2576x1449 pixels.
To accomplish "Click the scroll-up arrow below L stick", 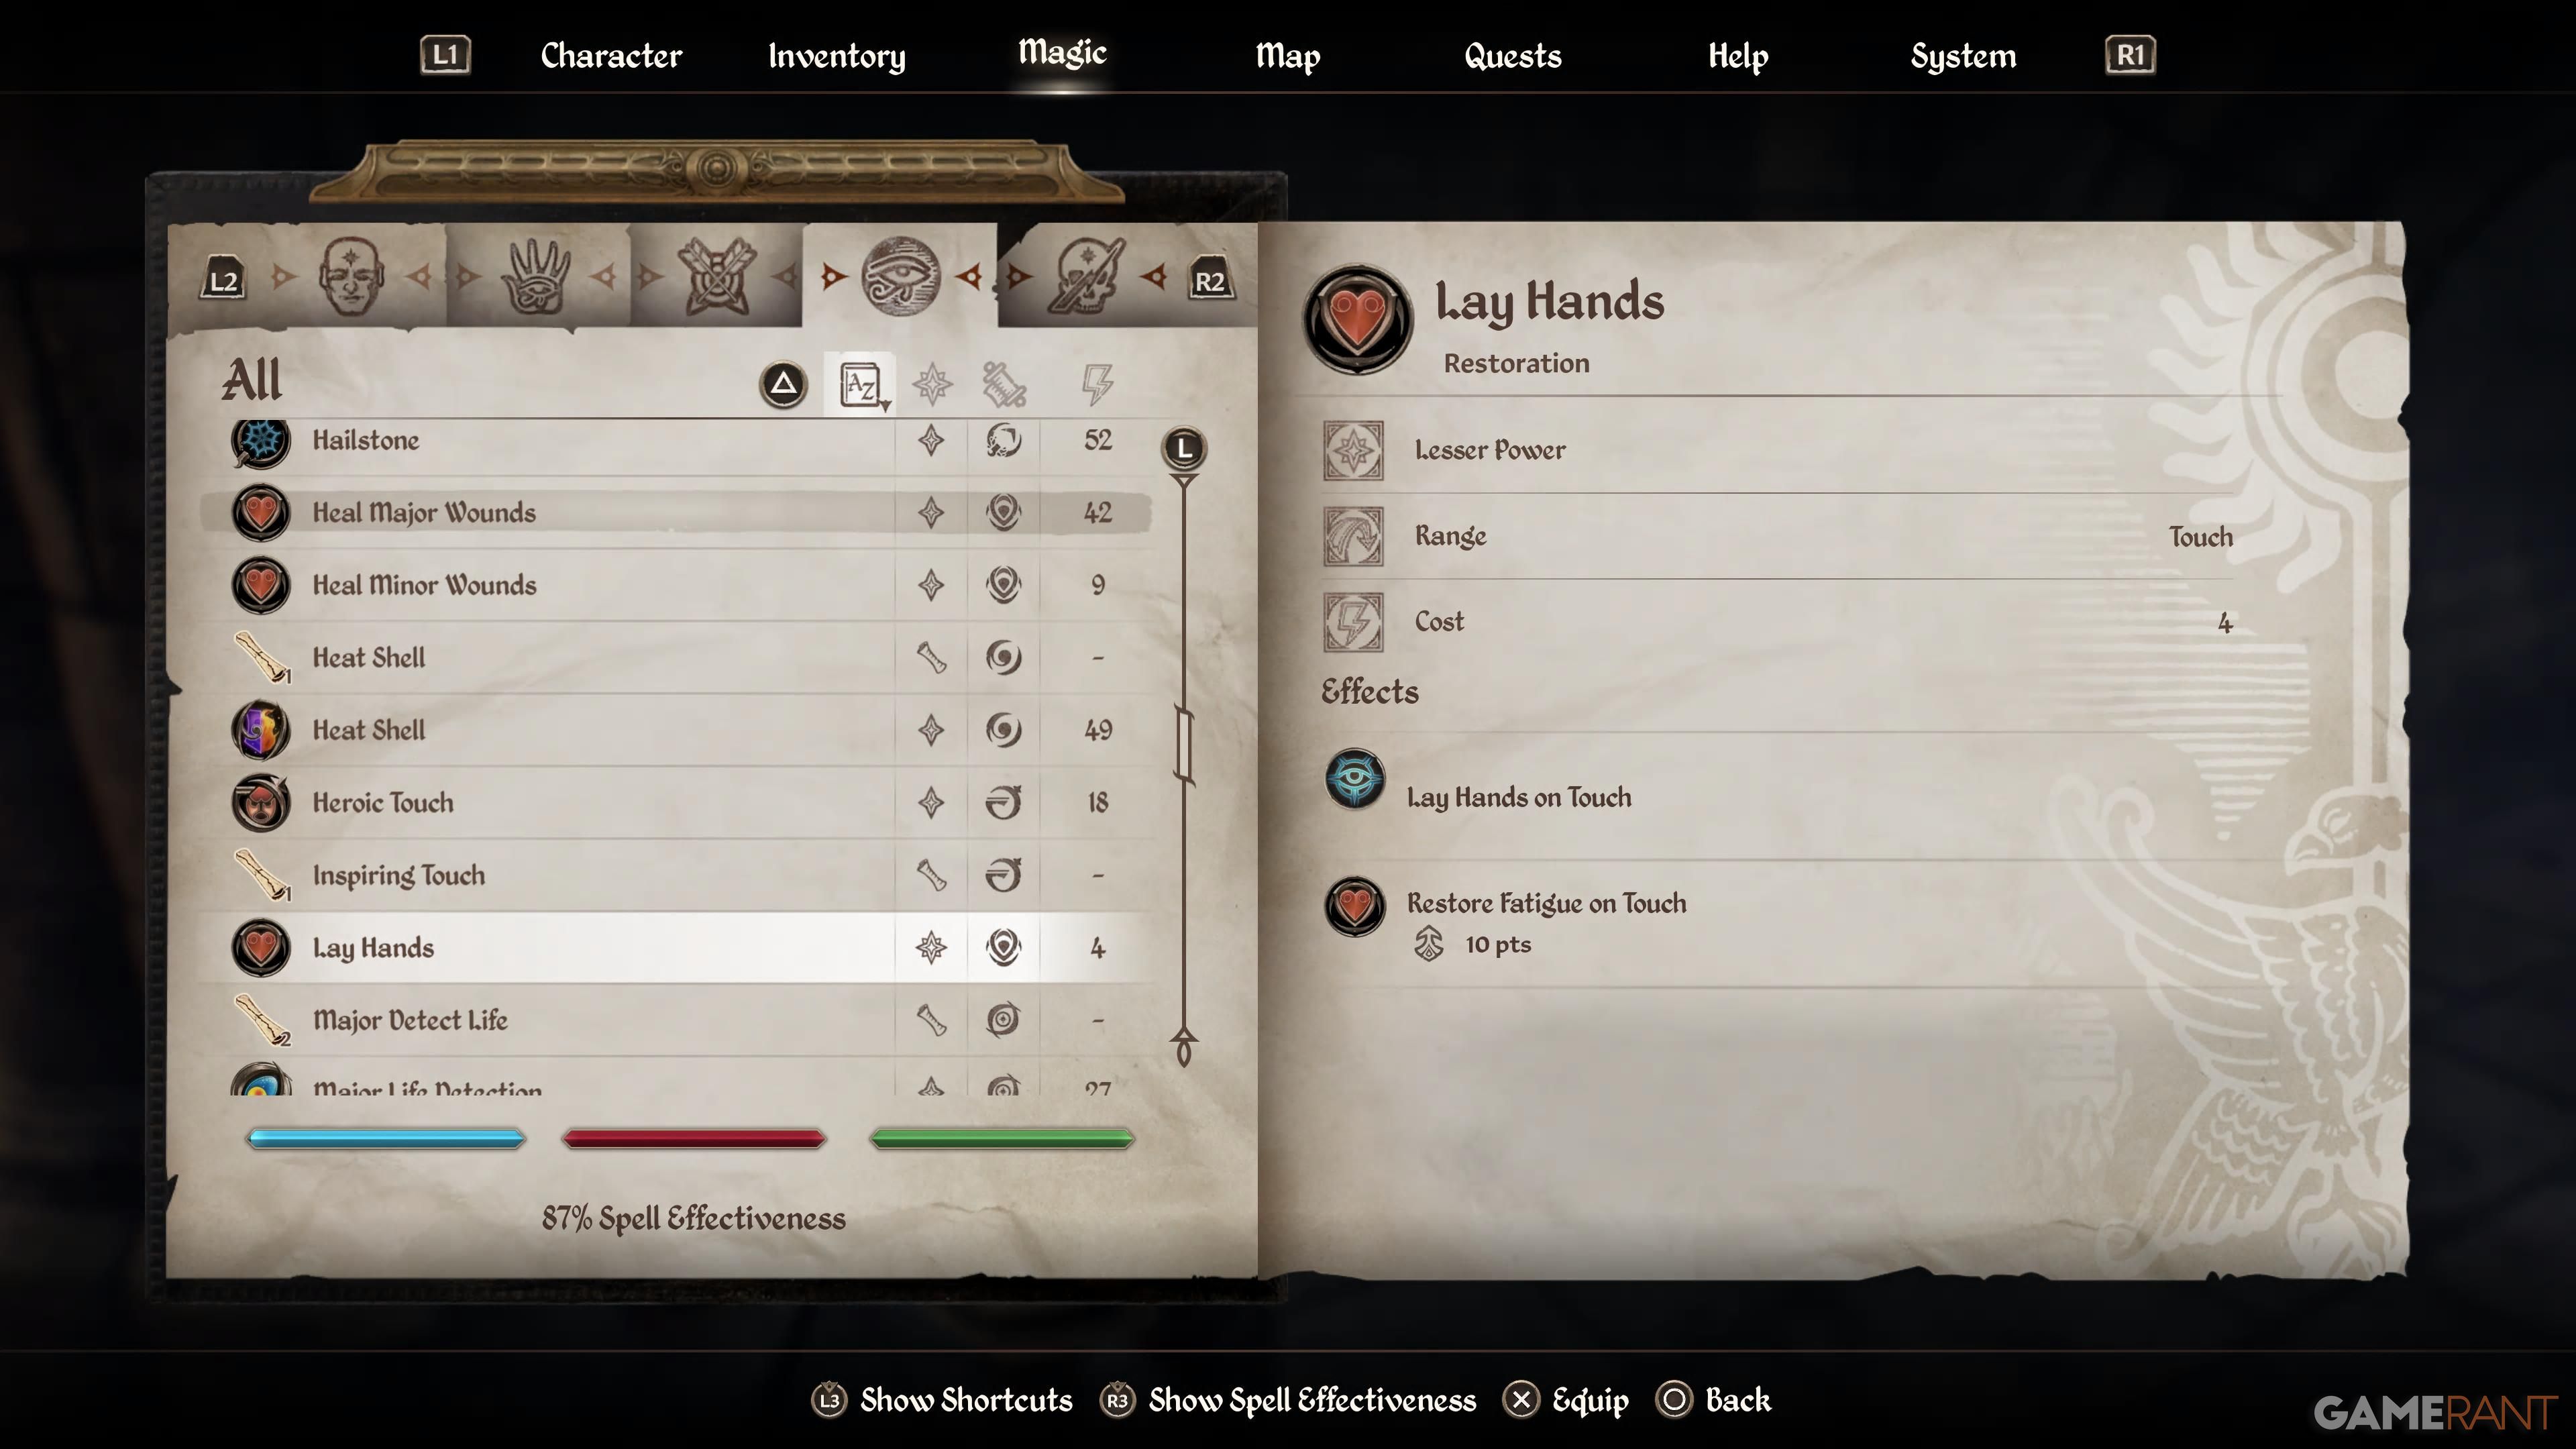I will pos(1184,484).
